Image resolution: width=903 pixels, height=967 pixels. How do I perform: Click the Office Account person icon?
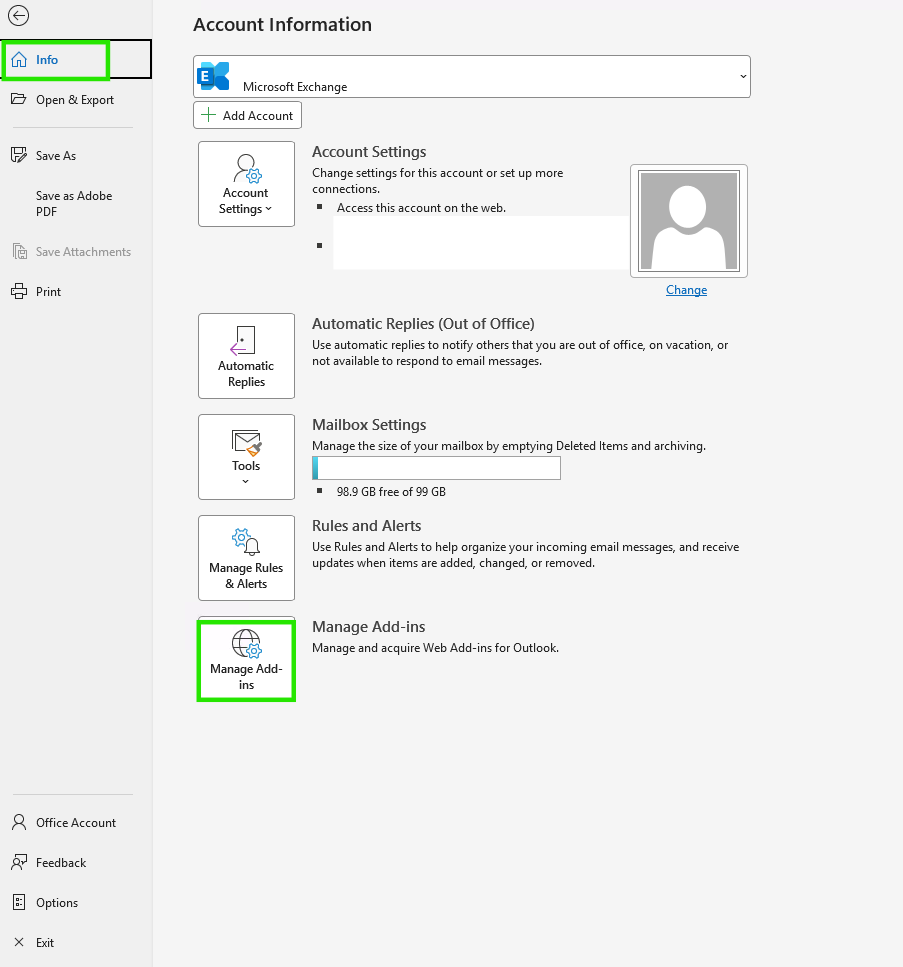[x=19, y=822]
